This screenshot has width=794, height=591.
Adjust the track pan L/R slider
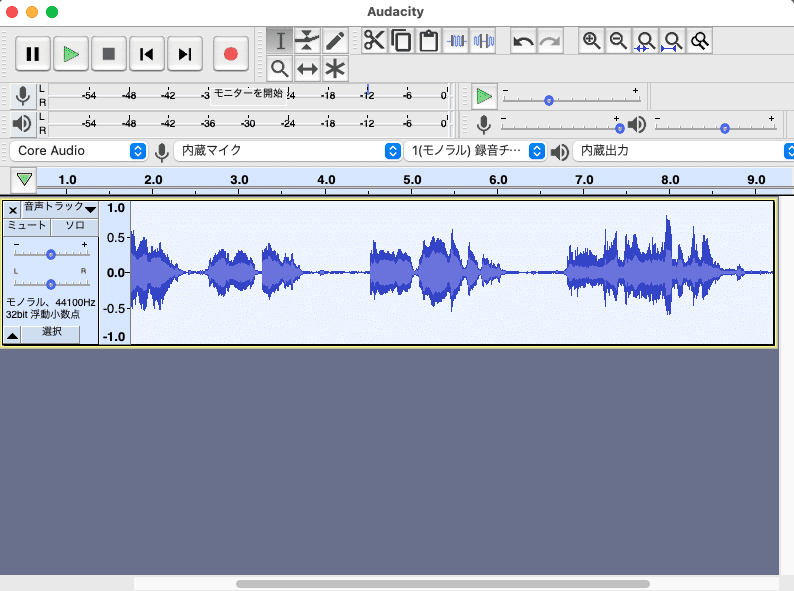click(51, 285)
